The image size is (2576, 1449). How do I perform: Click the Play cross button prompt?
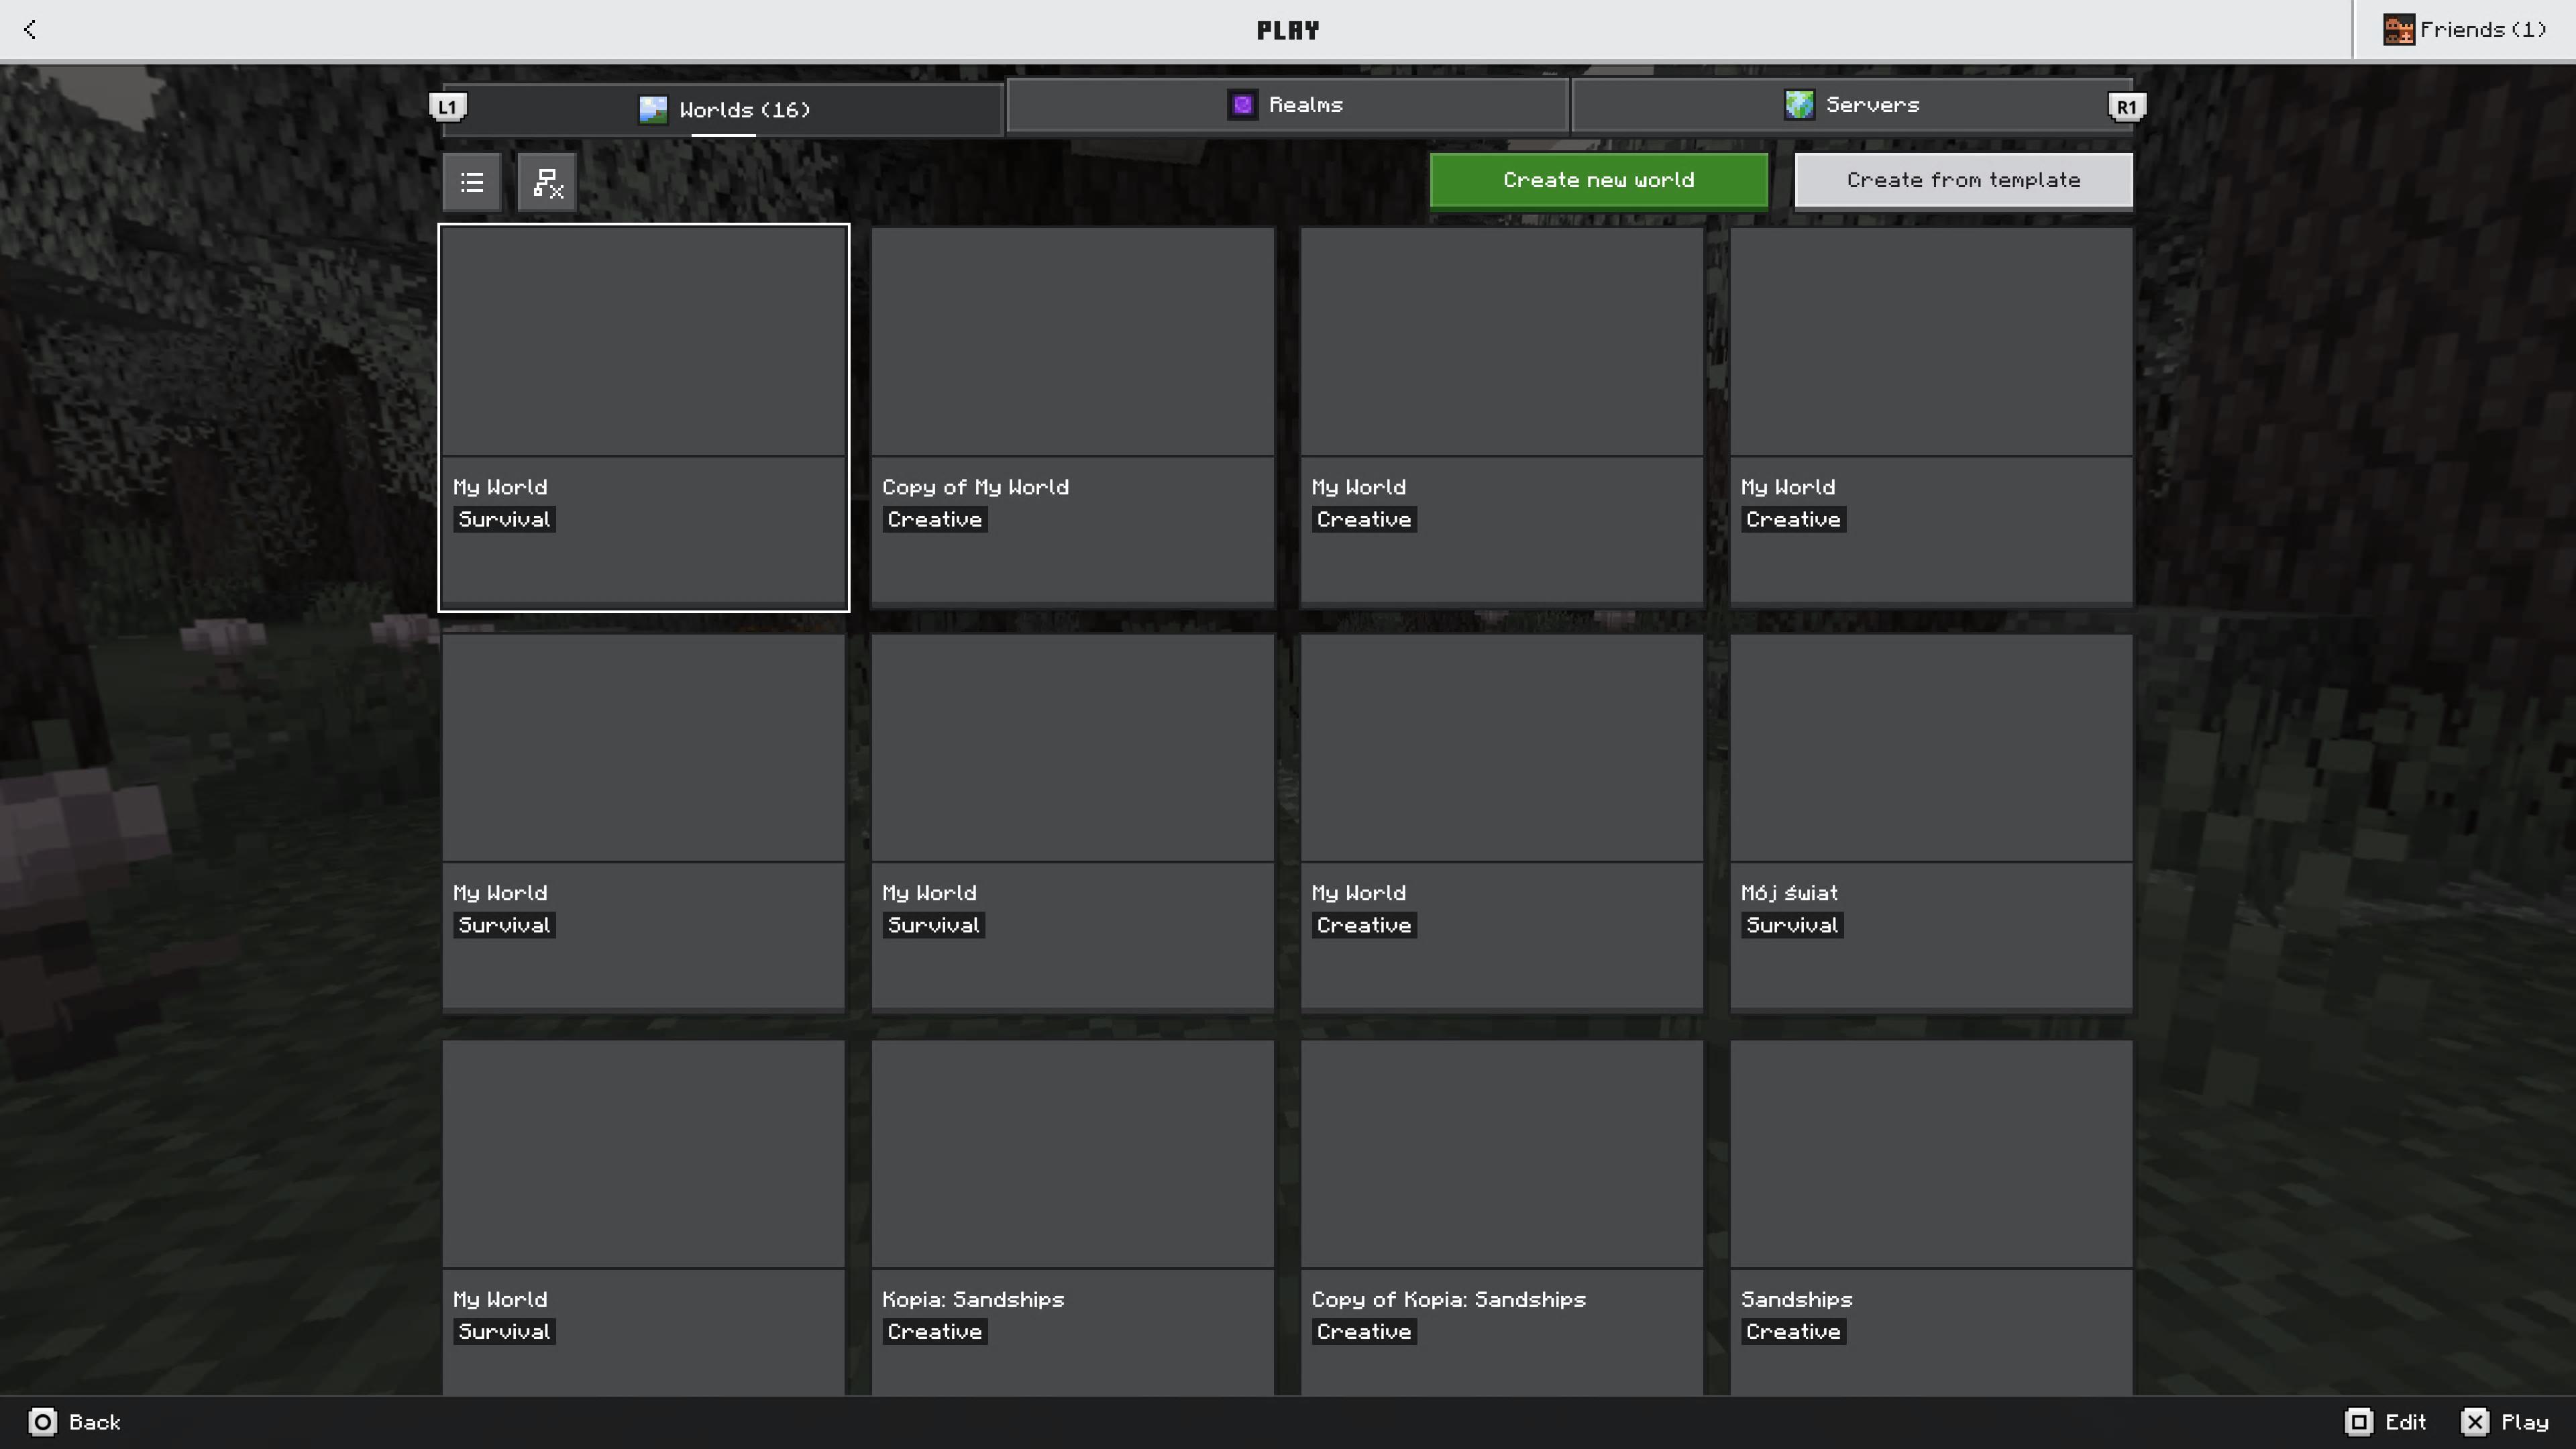[2475, 1421]
